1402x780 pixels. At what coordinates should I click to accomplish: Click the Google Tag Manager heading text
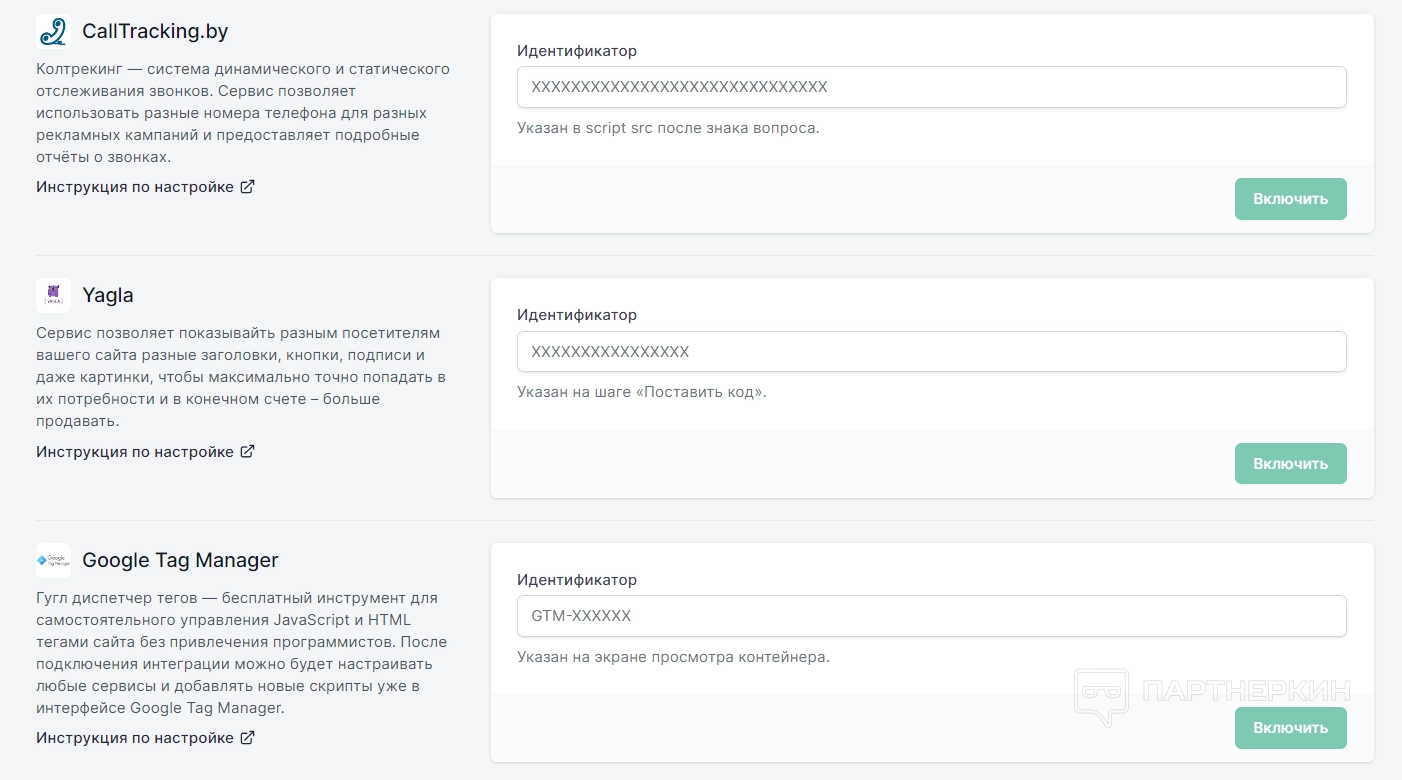(x=180, y=560)
